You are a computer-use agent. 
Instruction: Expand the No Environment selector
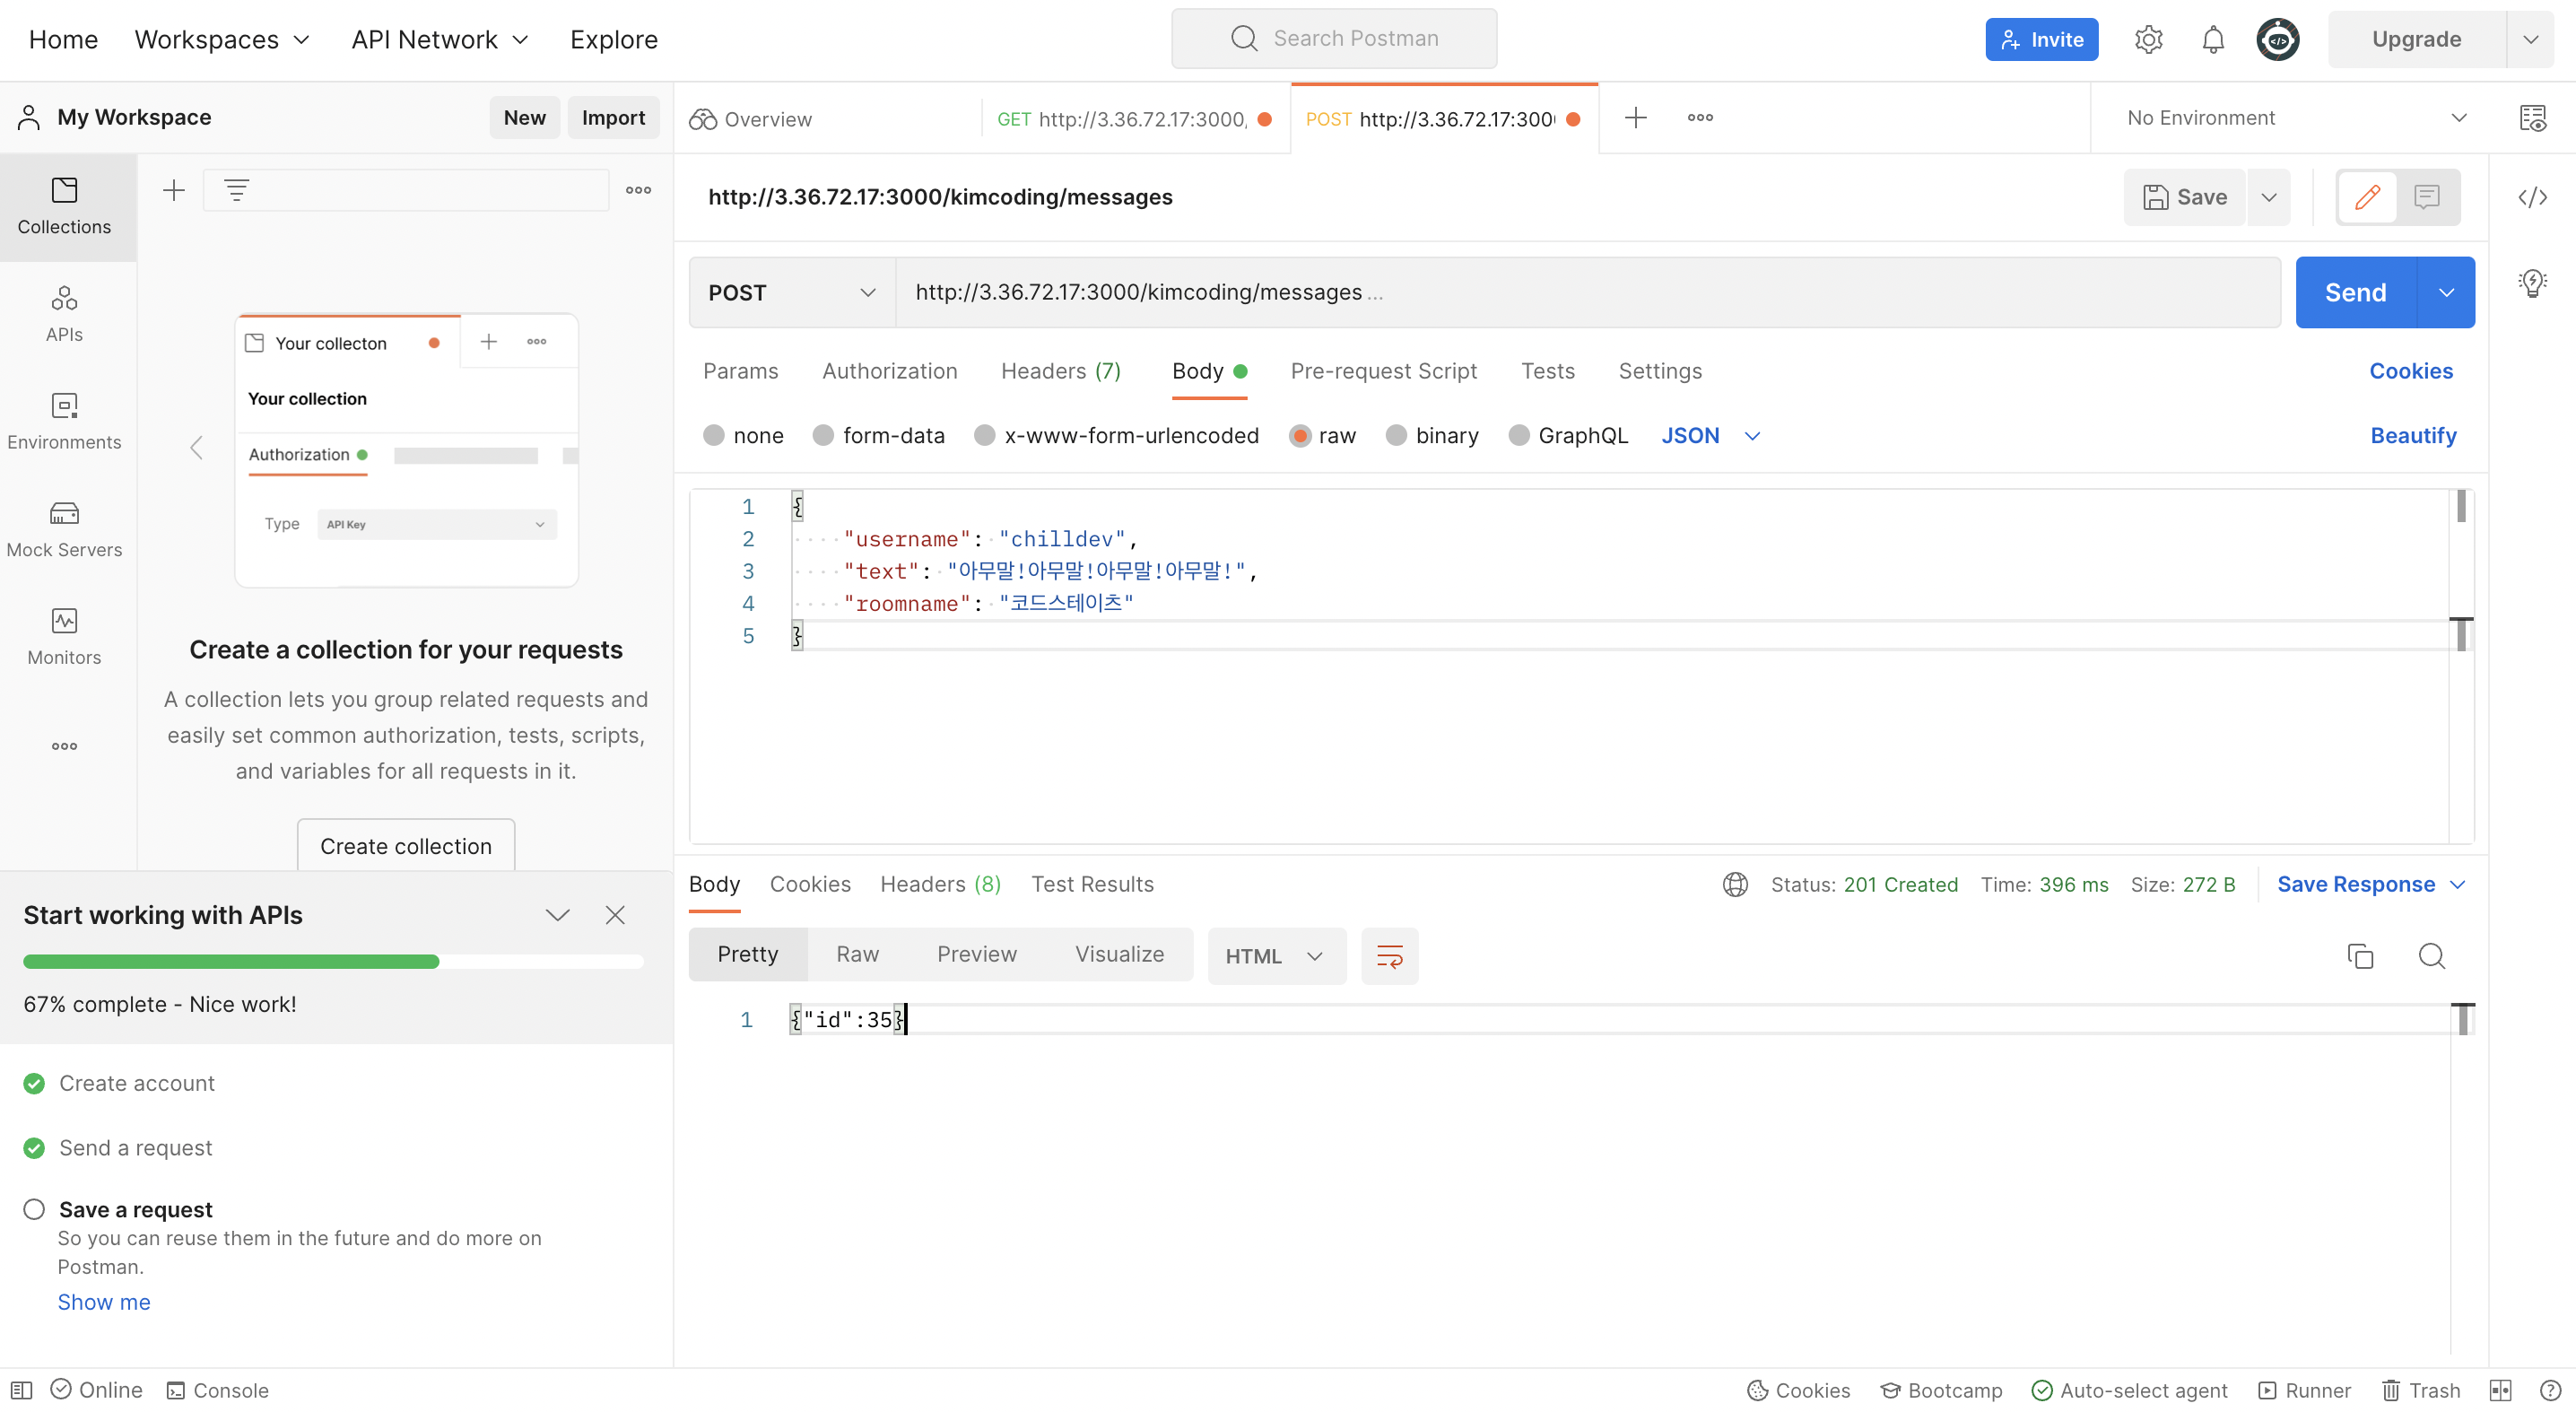point(2297,118)
